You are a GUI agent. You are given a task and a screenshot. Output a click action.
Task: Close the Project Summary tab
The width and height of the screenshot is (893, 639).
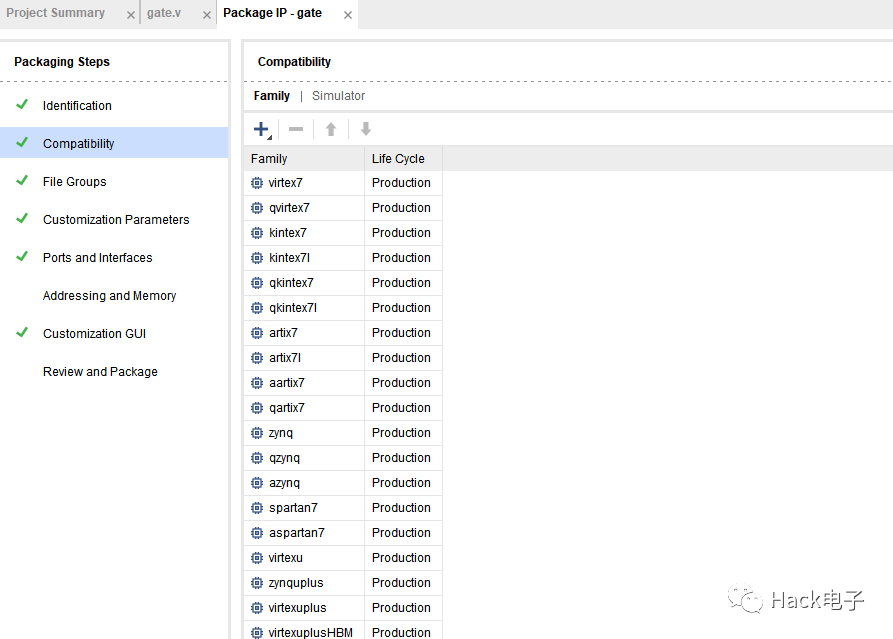(130, 15)
